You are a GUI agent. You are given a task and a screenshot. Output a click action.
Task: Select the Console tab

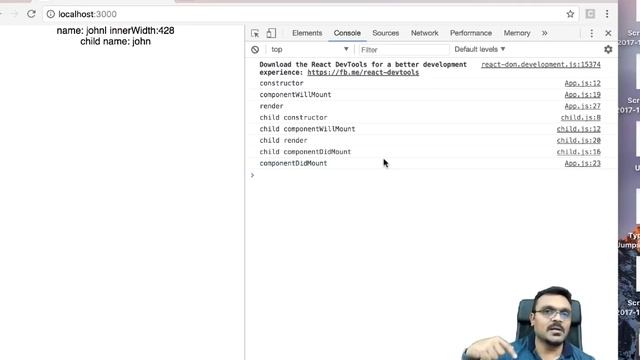(x=347, y=33)
